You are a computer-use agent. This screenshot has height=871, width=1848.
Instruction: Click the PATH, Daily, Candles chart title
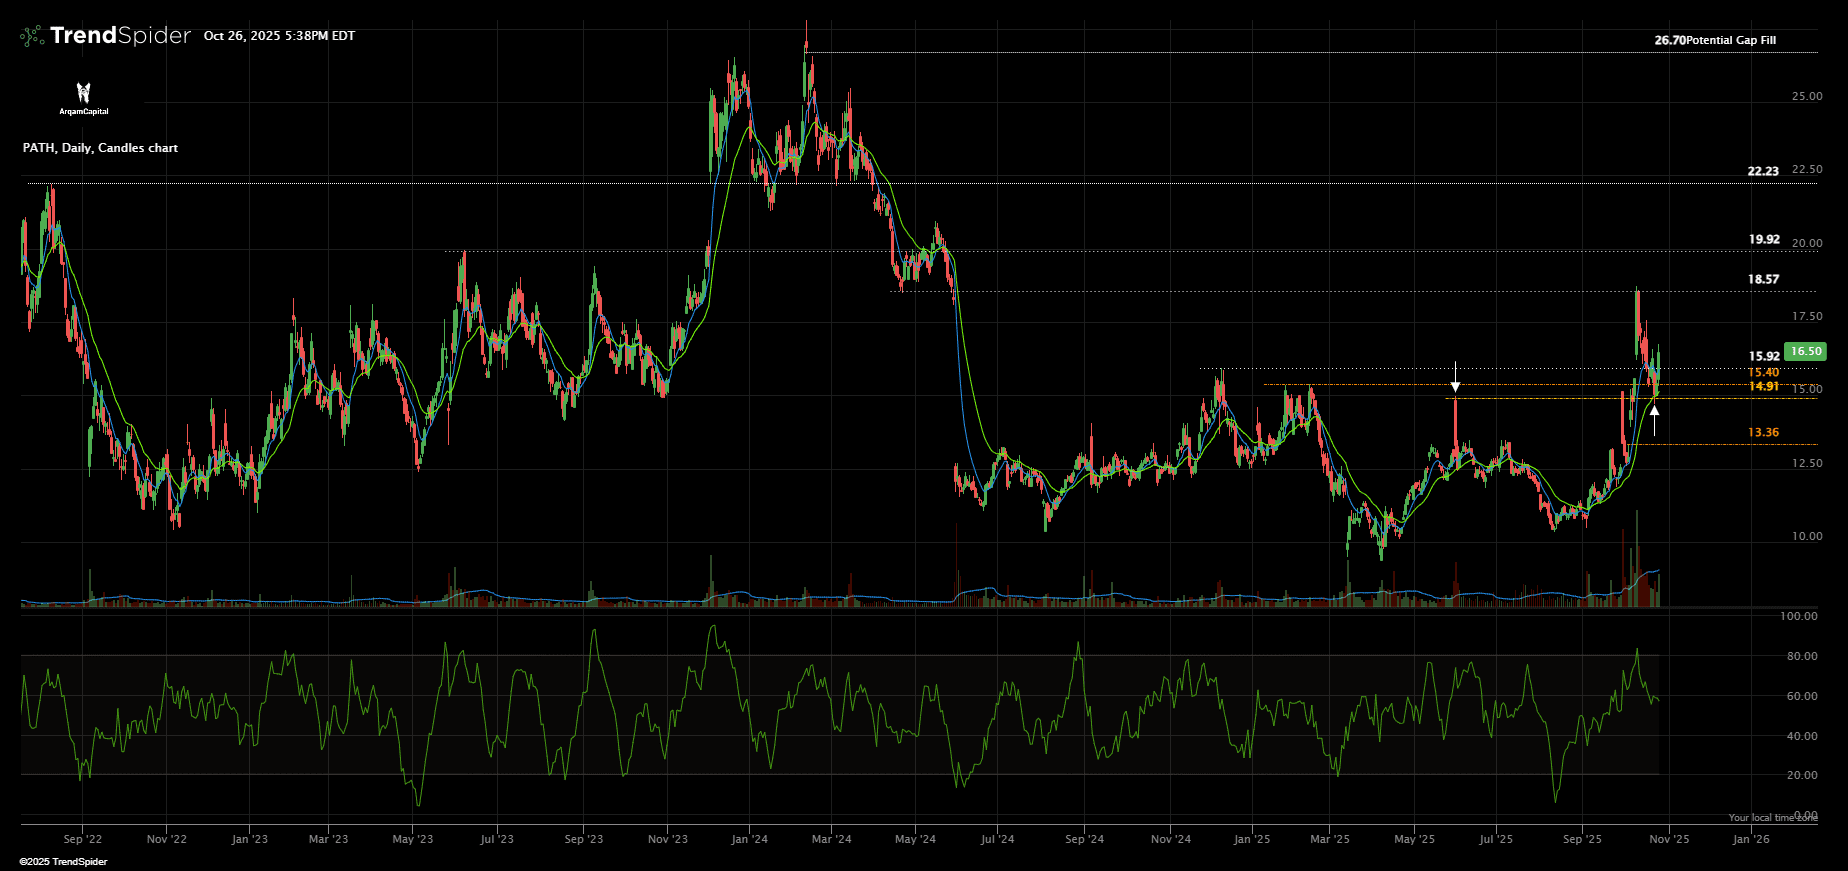[100, 148]
